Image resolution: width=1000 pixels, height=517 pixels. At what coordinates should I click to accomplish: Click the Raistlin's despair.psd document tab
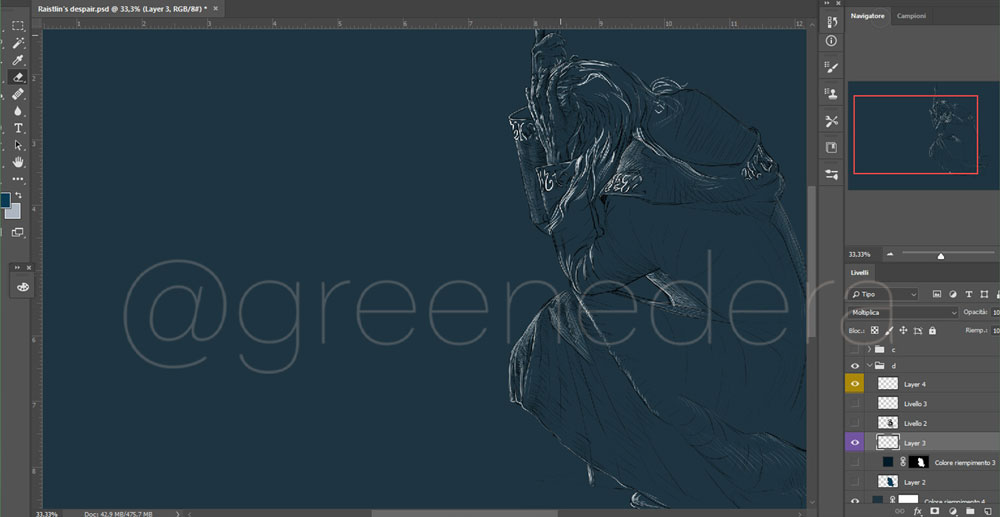120,8
